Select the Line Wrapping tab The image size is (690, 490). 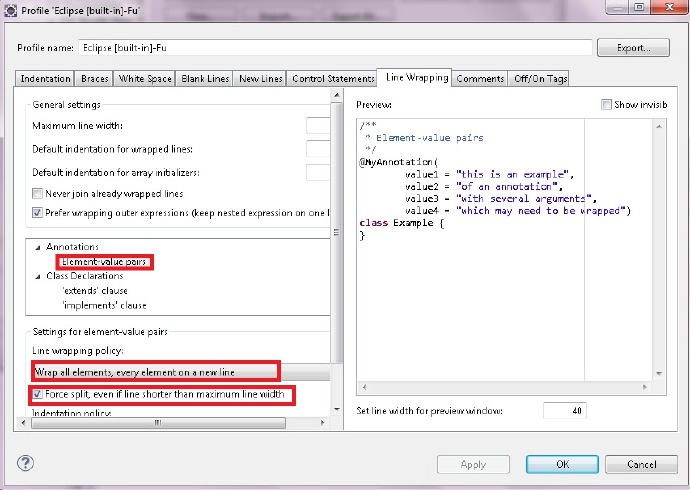(417, 77)
